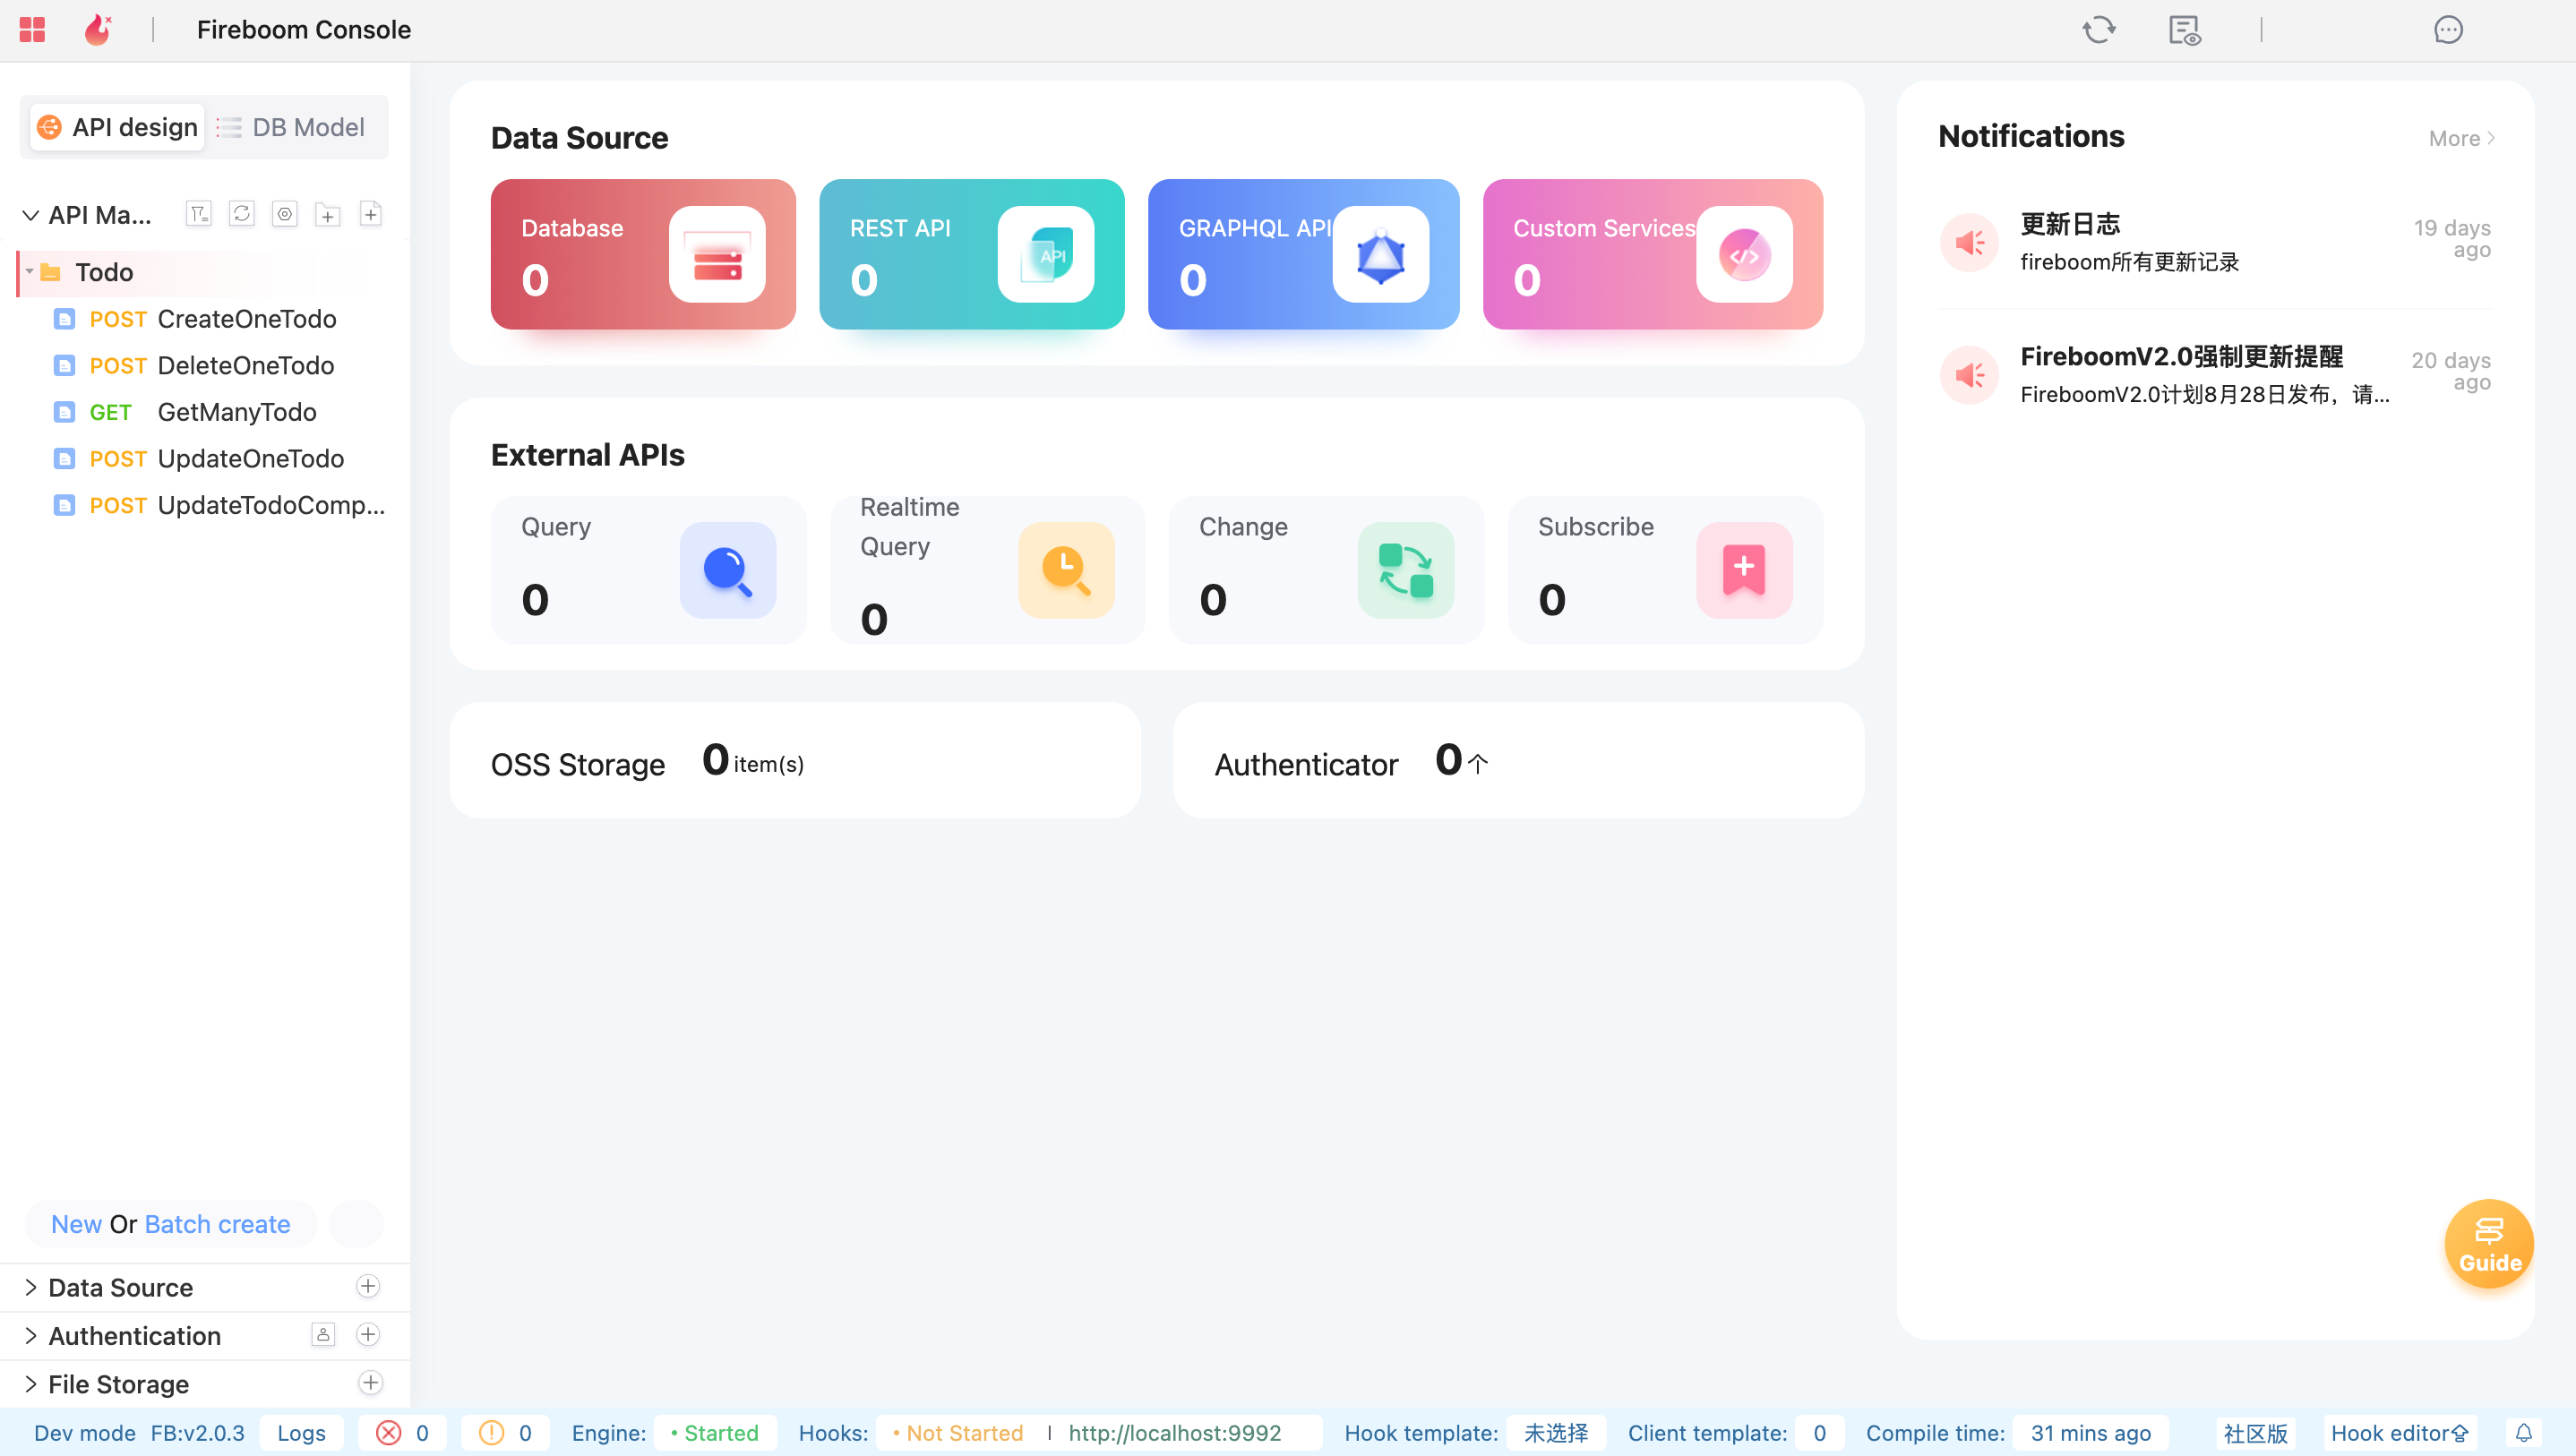This screenshot has height=1456, width=2576.
Task: Click the orange Guide floating button
Action: pyautogui.click(x=2488, y=1244)
